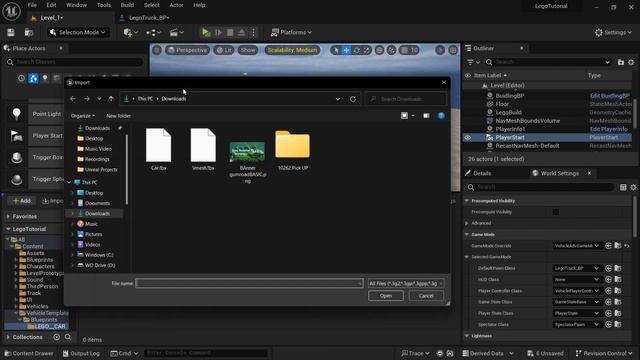Open the file type filter dropdown
The height and width of the screenshot is (360, 640).
click(406, 283)
